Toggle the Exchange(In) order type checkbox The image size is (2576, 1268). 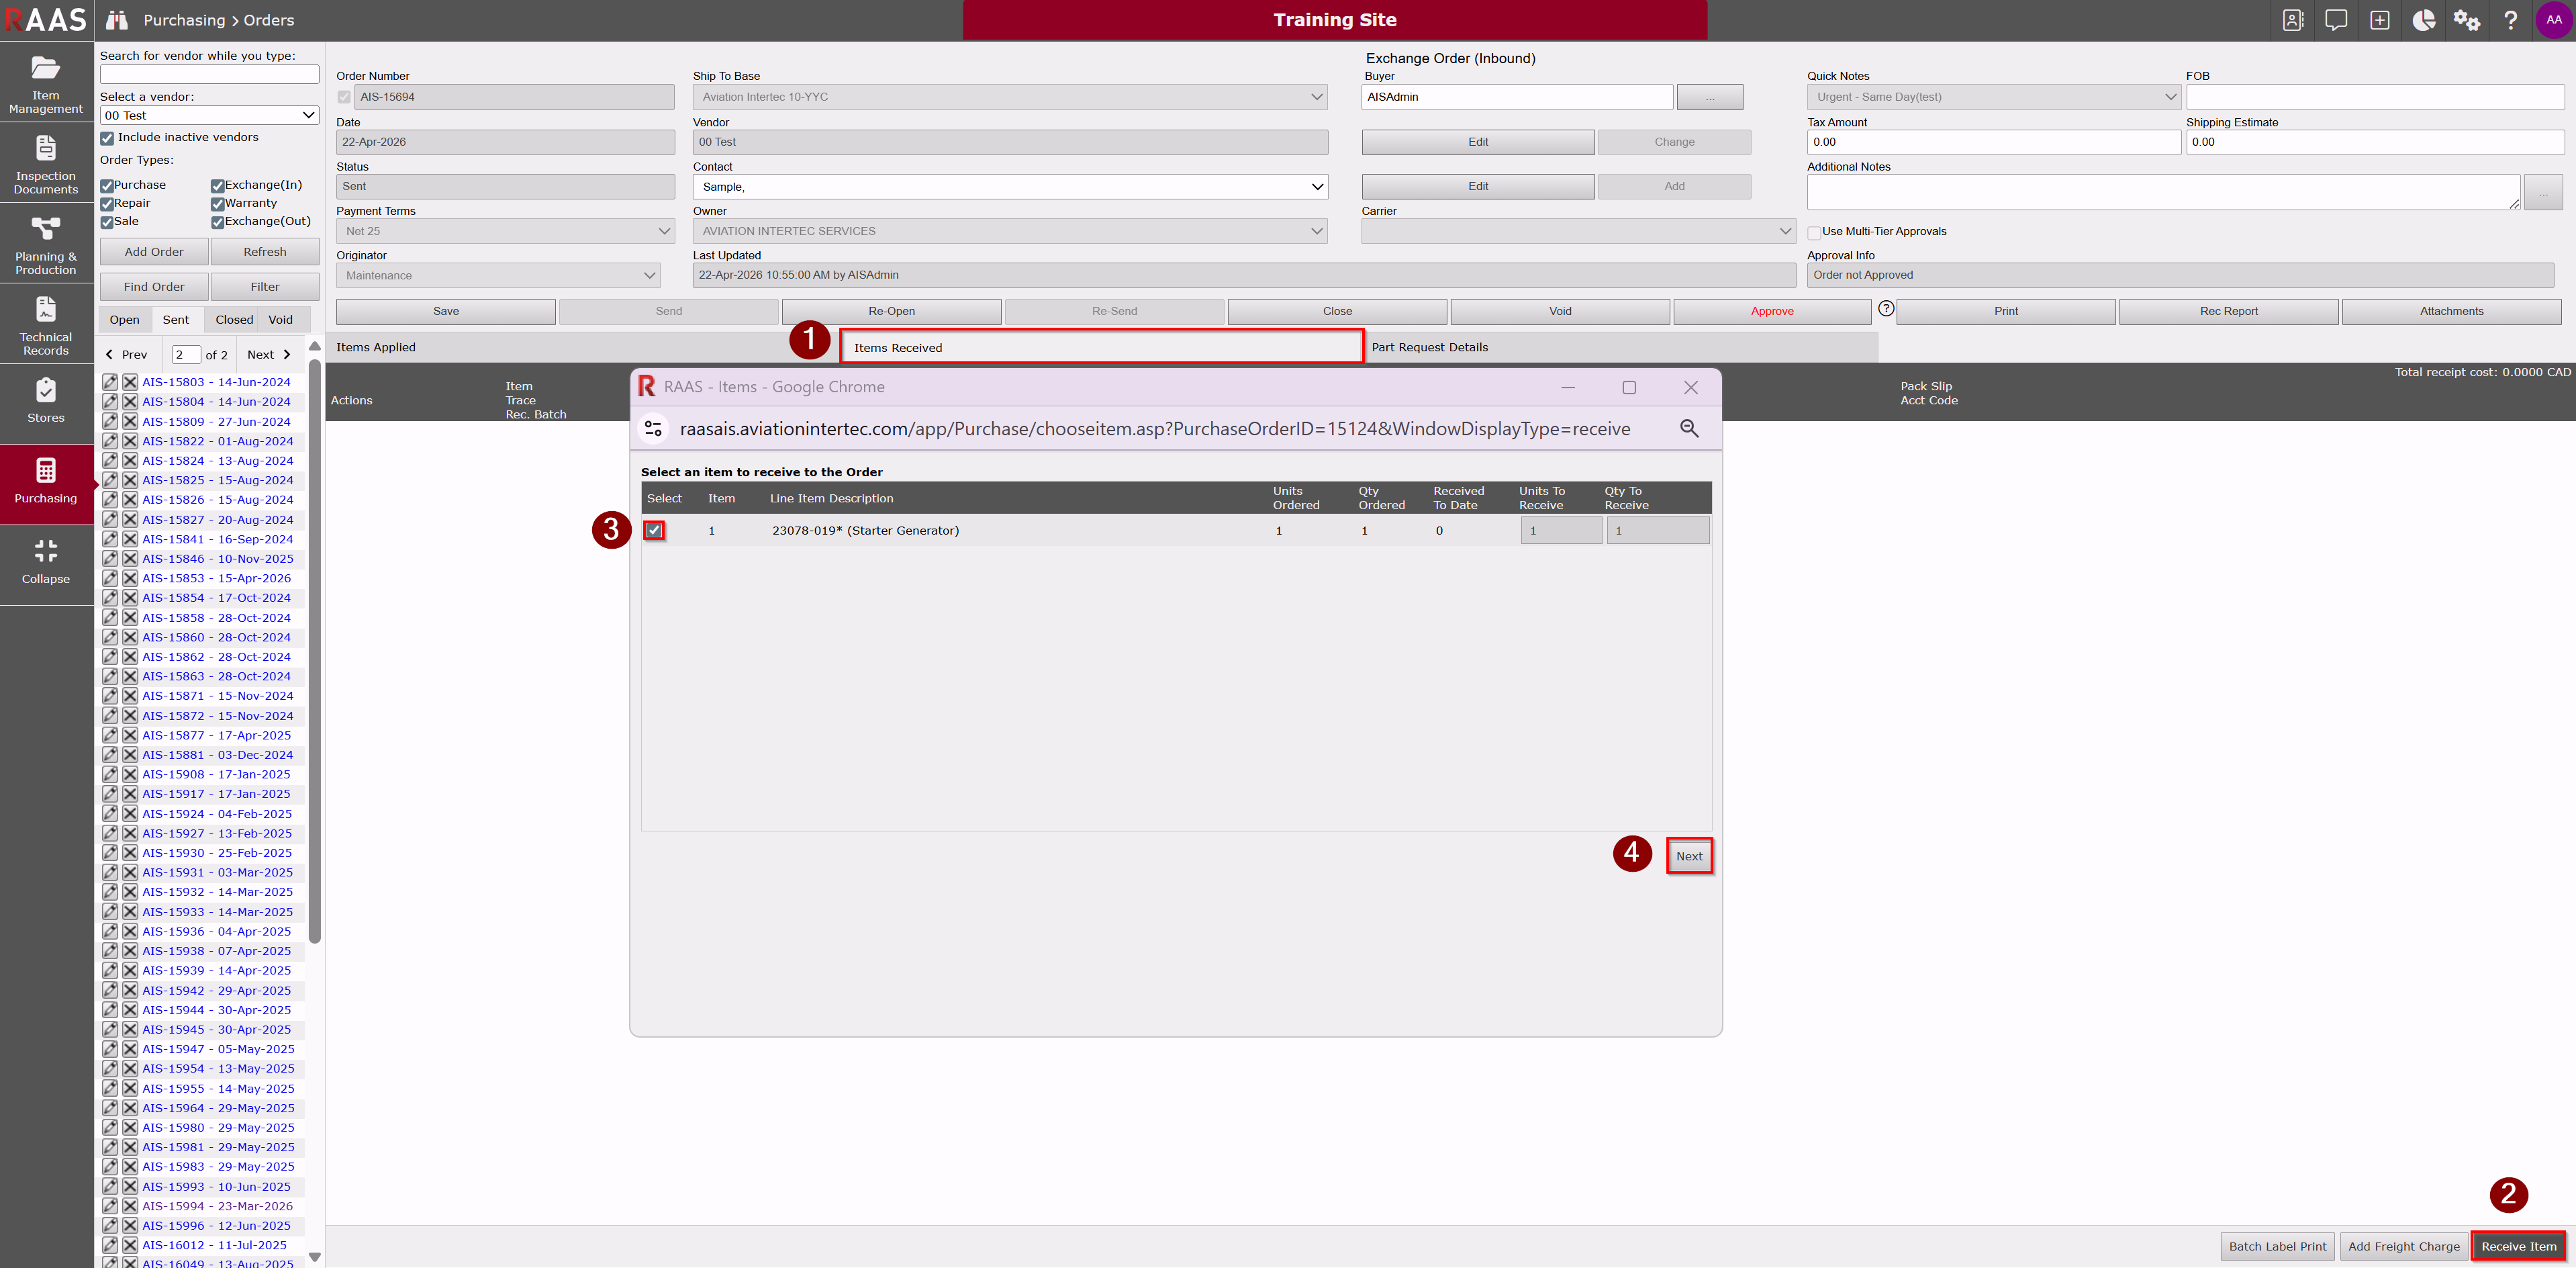click(x=217, y=186)
